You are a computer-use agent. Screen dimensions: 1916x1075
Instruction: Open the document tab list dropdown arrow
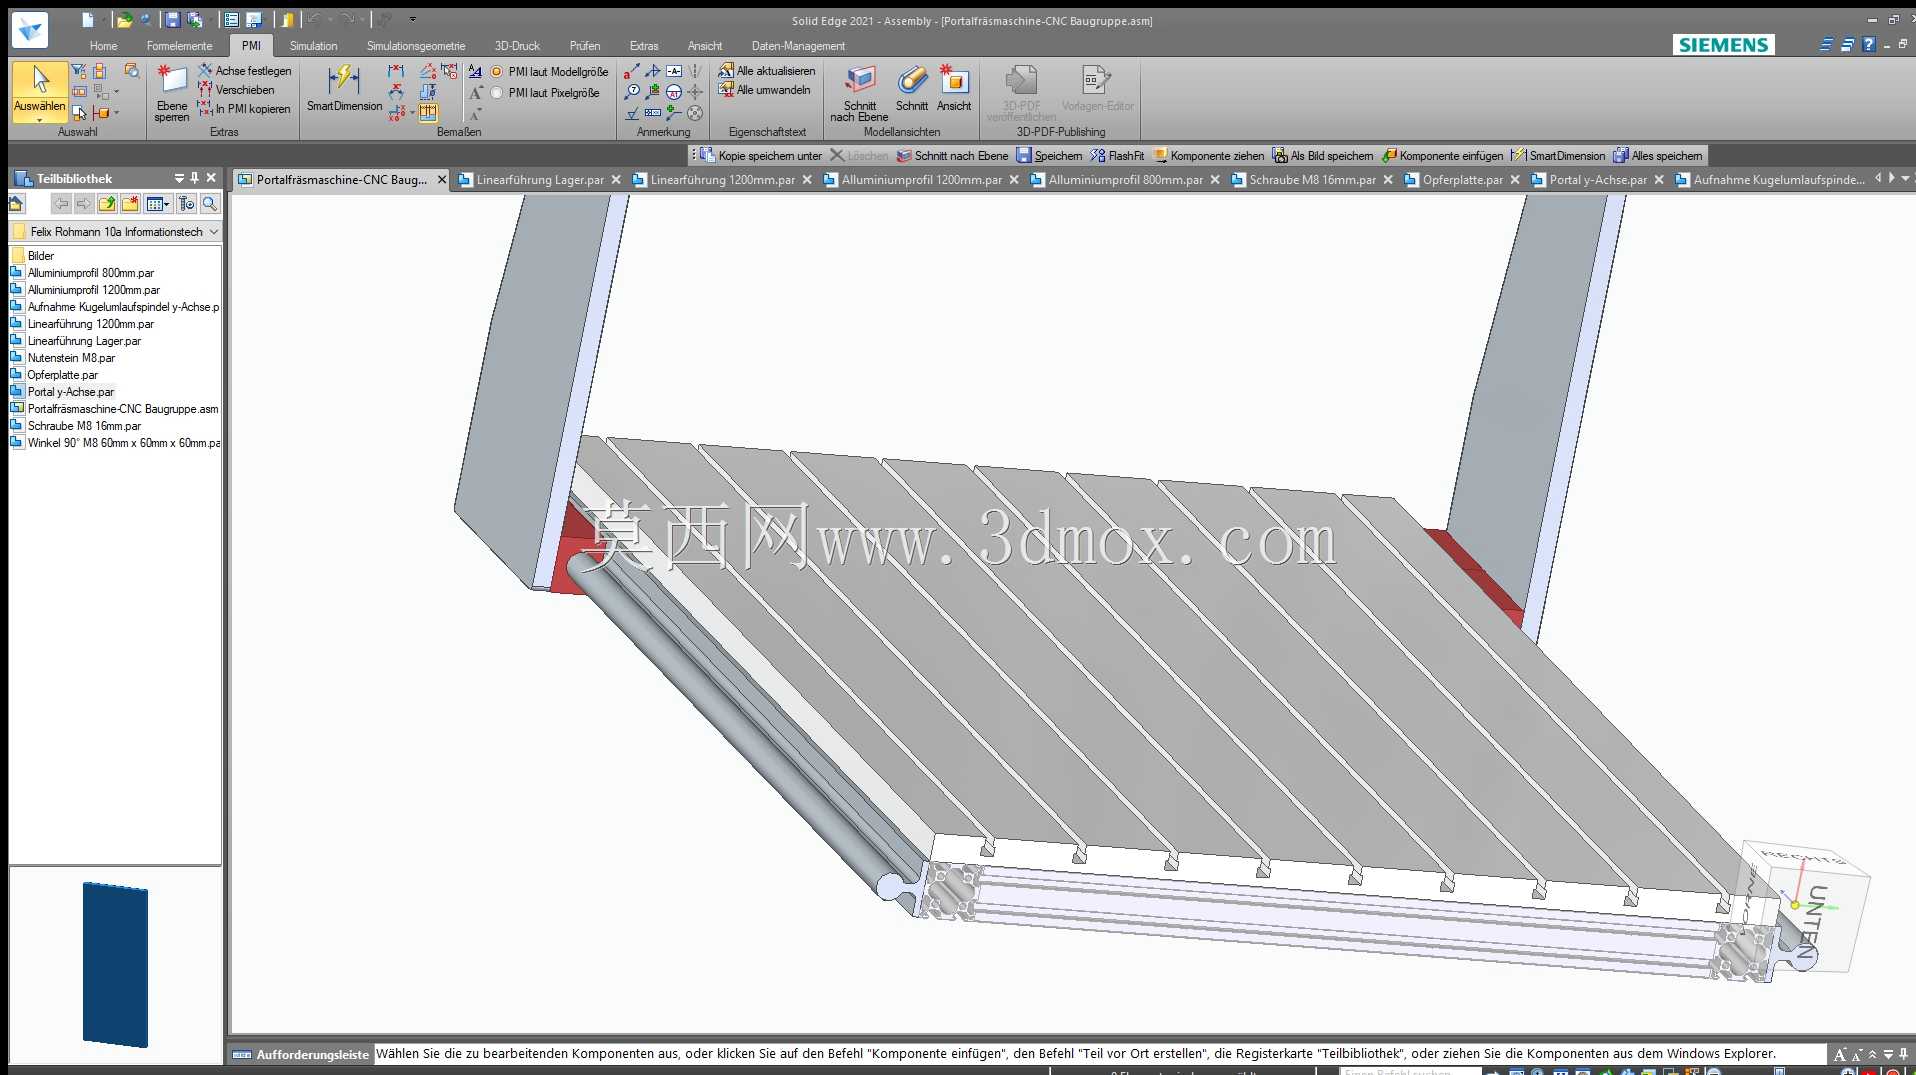pos(1905,179)
